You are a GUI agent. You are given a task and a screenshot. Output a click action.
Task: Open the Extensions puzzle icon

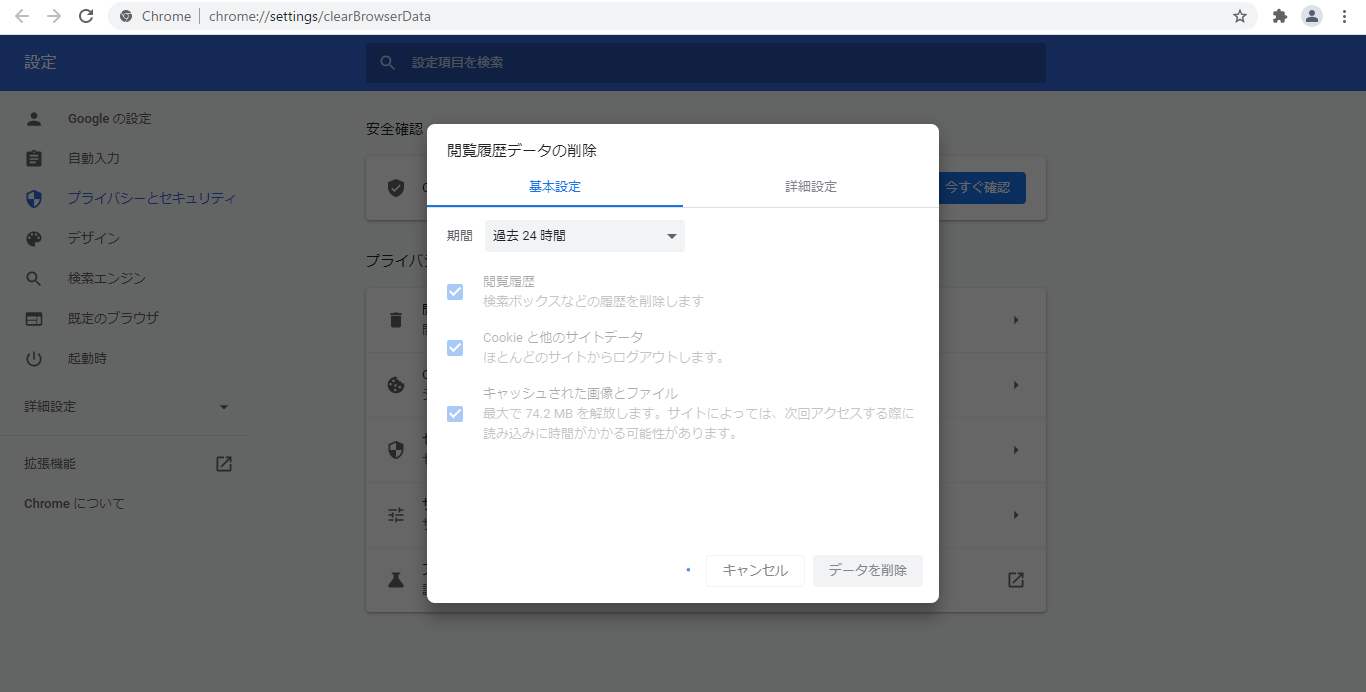click(x=1279, y=16)
